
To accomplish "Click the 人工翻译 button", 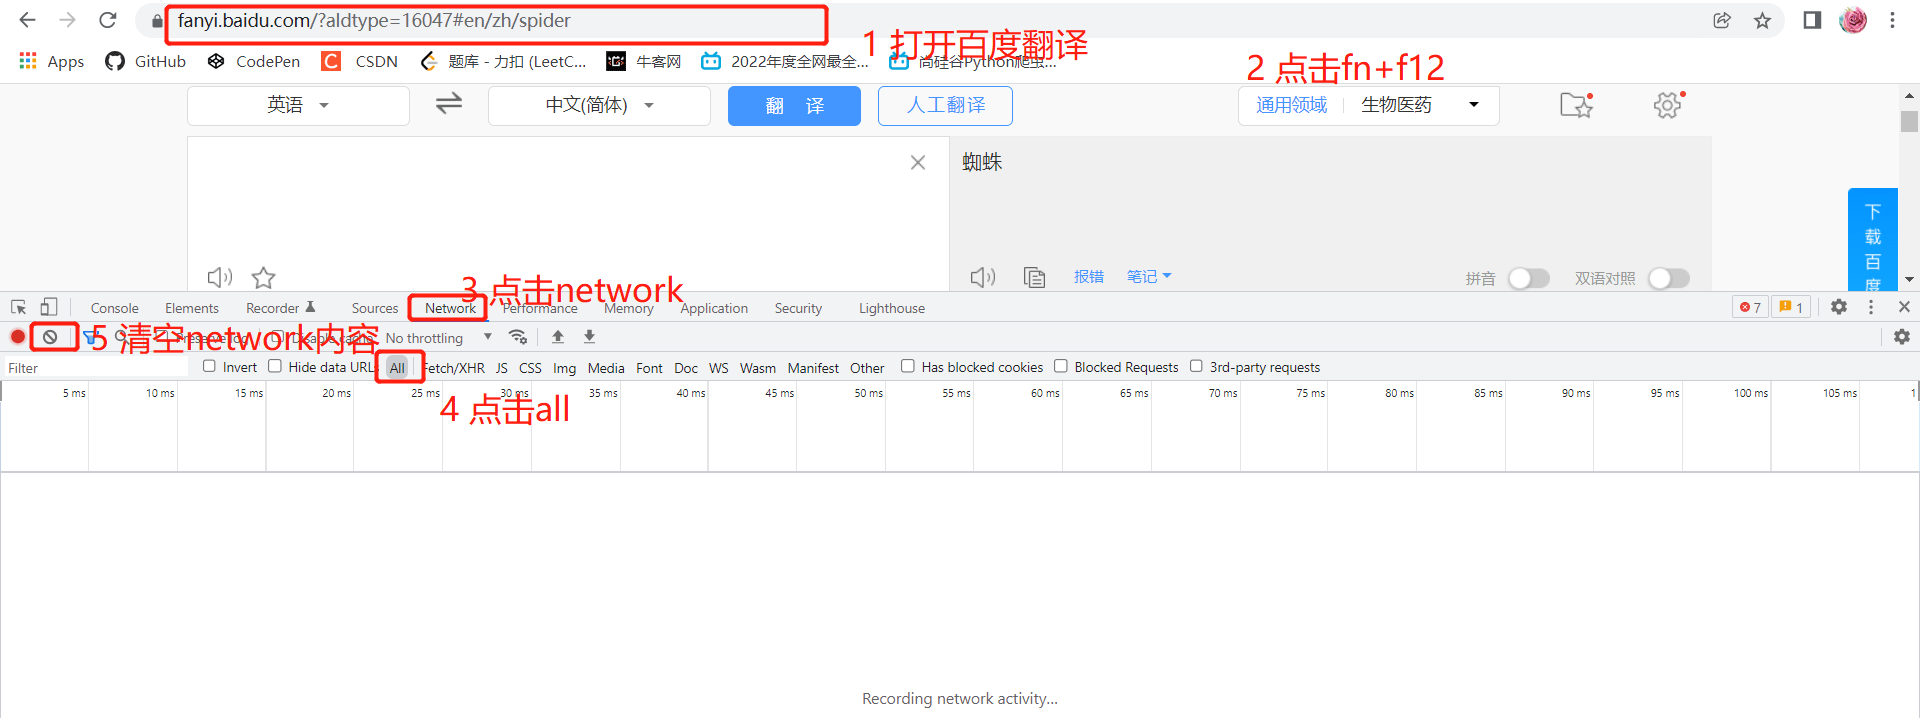I will coord(945,105).
